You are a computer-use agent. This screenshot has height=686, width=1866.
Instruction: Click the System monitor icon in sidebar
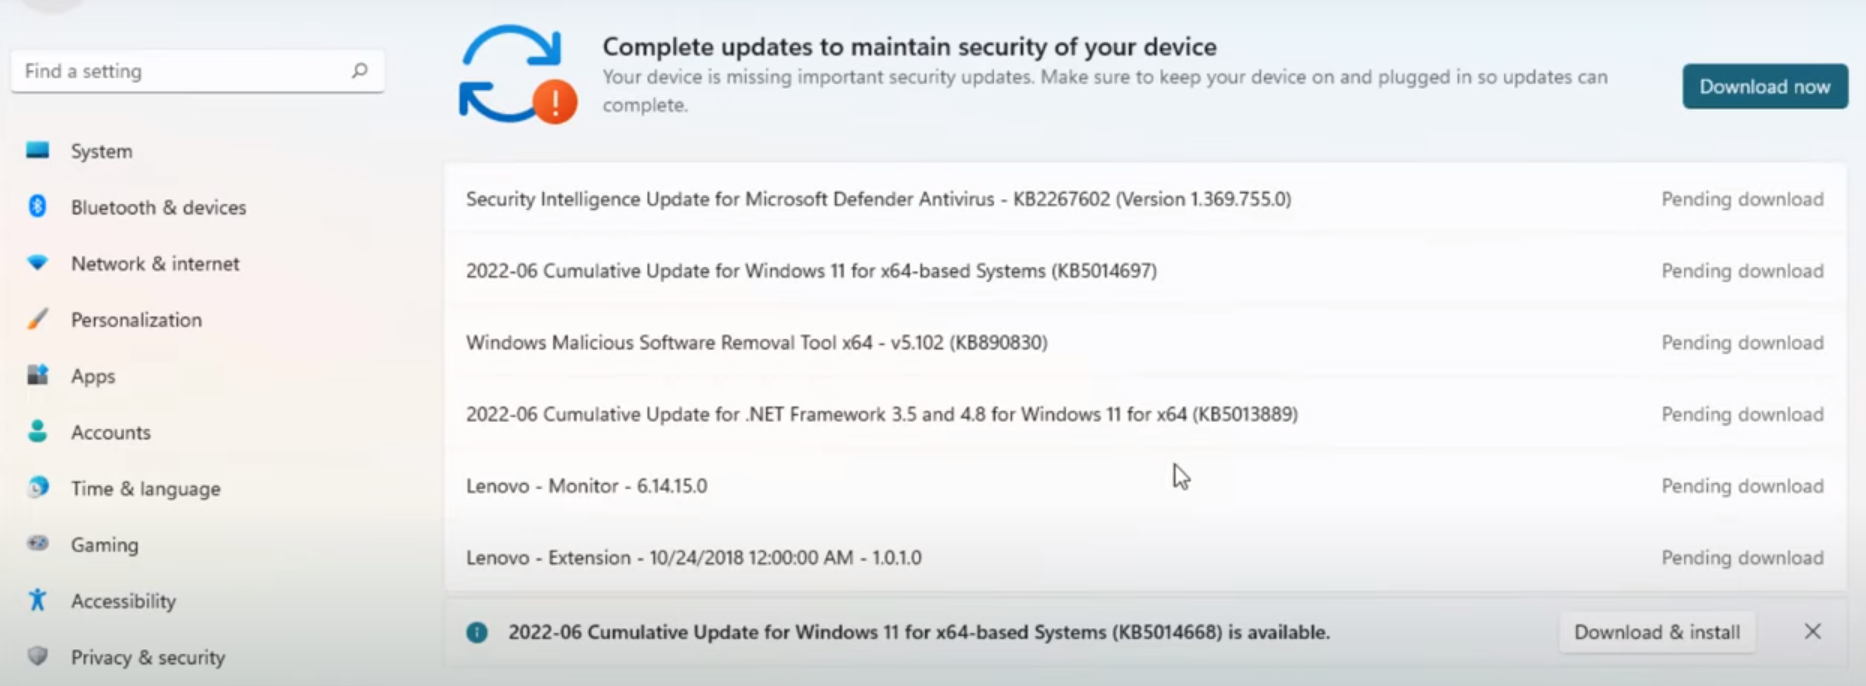point(38,150)
